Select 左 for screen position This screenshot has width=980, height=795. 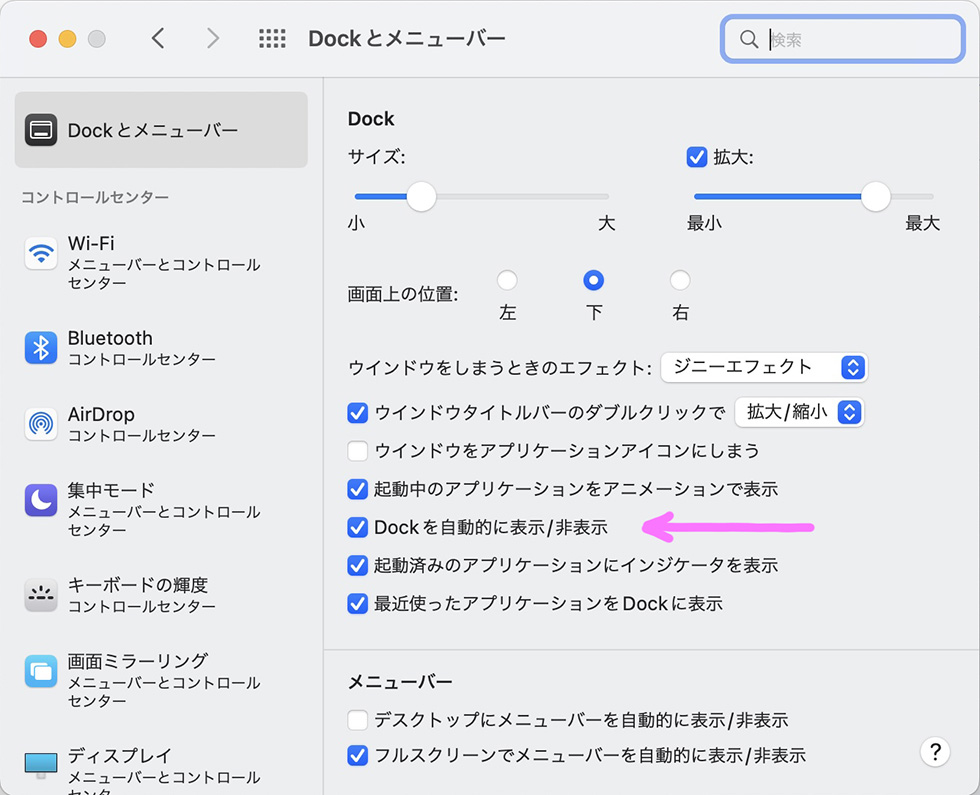point(507,280)
